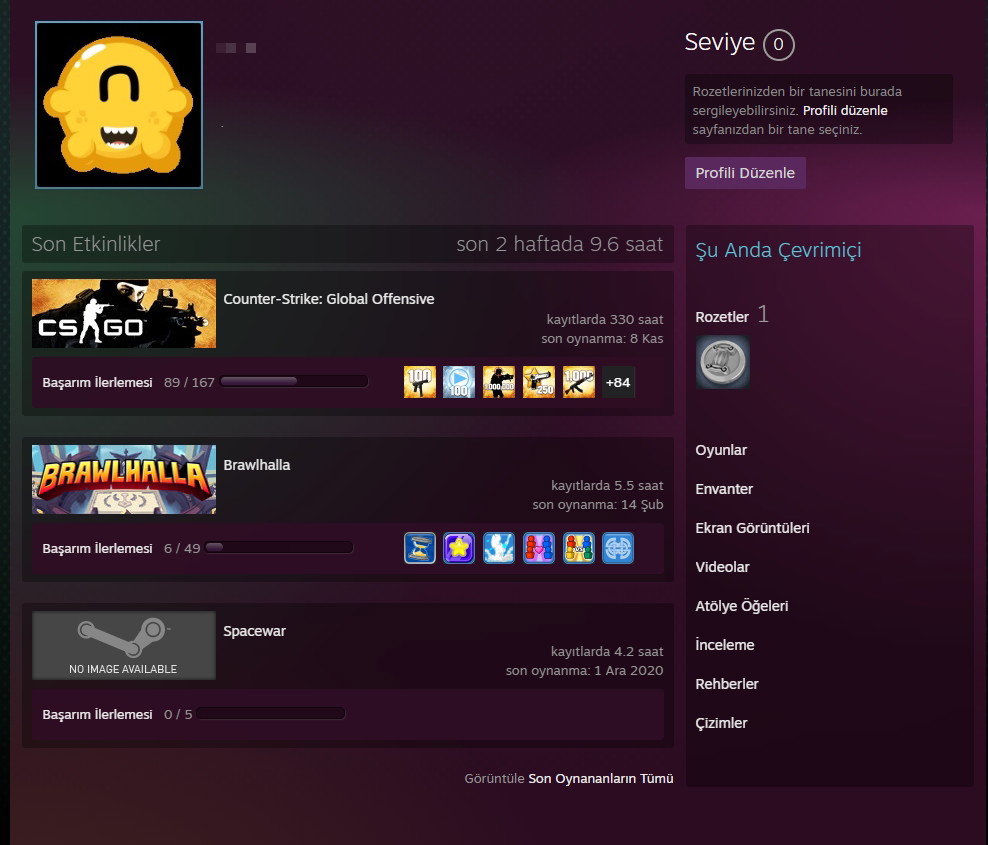This screenshot has width=988, height=845.
Task: Show the +84 more CS:GO achievements
Action: 618,382
